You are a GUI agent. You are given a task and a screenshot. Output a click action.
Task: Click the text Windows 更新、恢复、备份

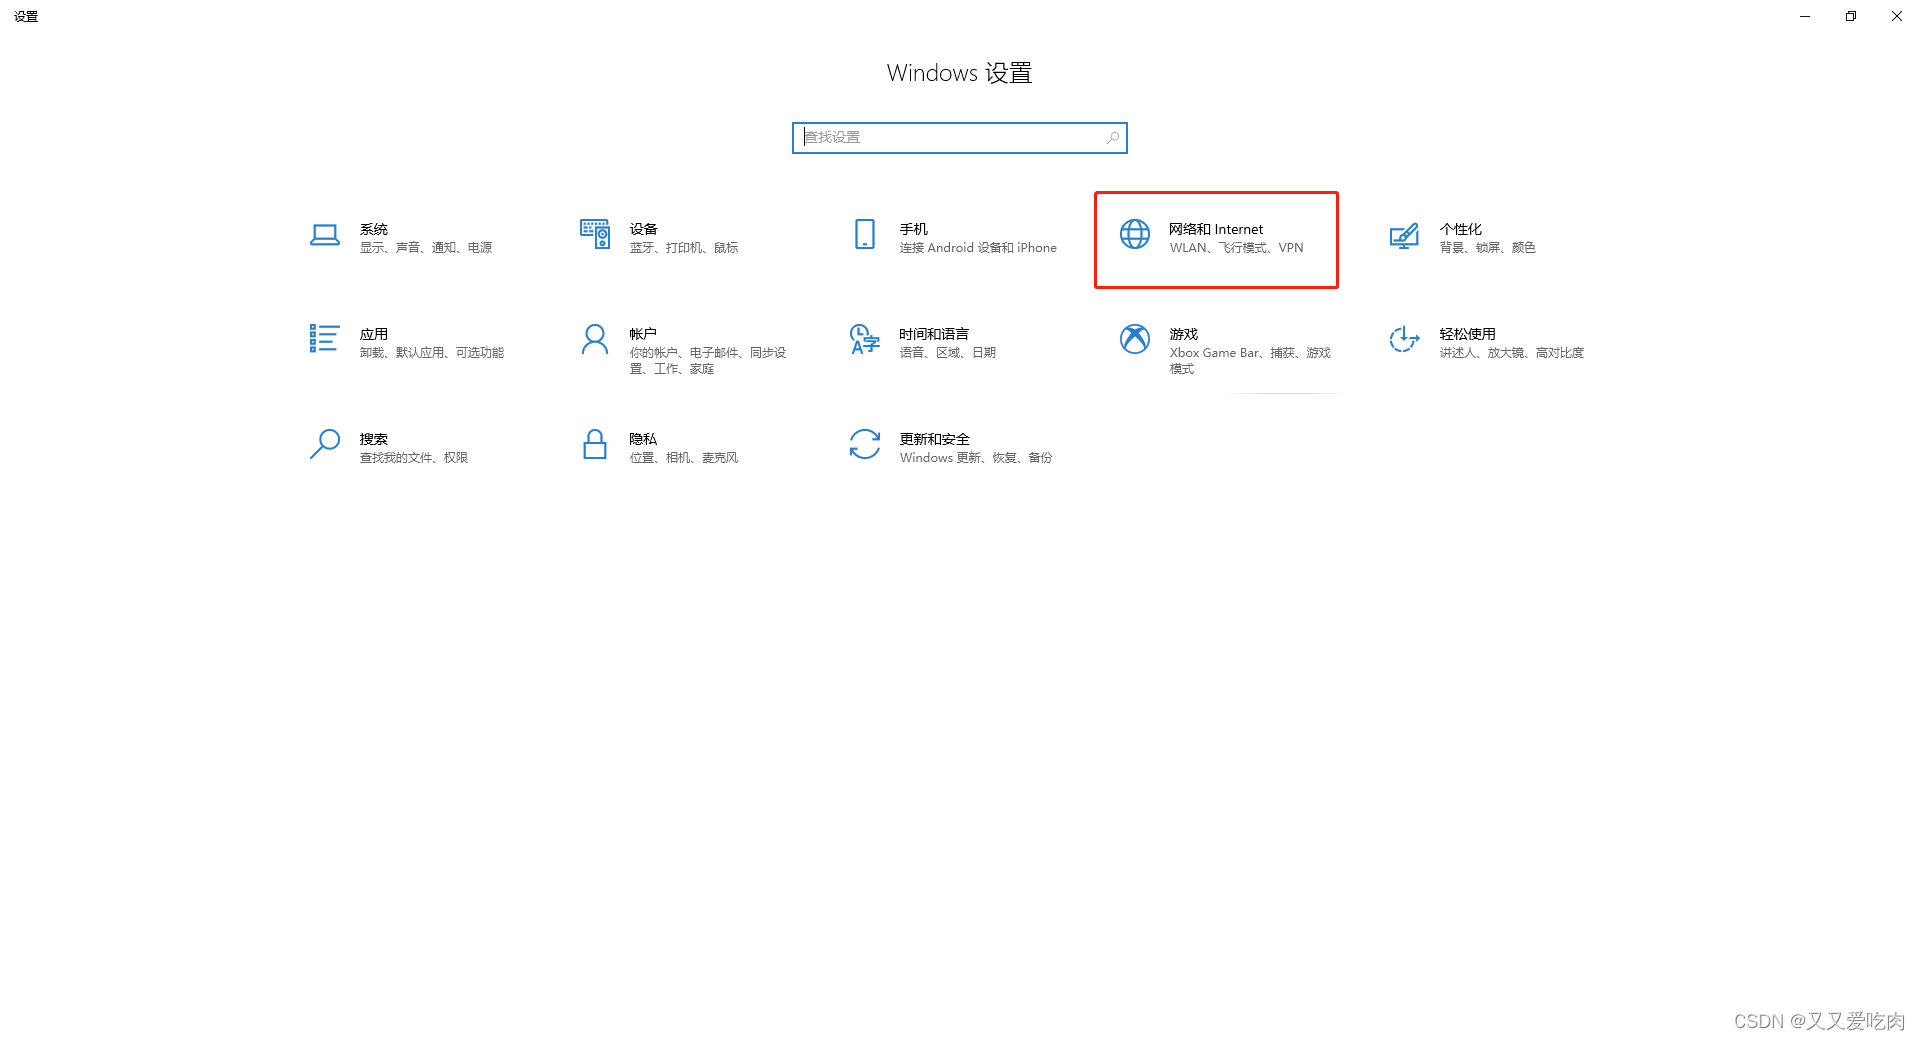976,458
